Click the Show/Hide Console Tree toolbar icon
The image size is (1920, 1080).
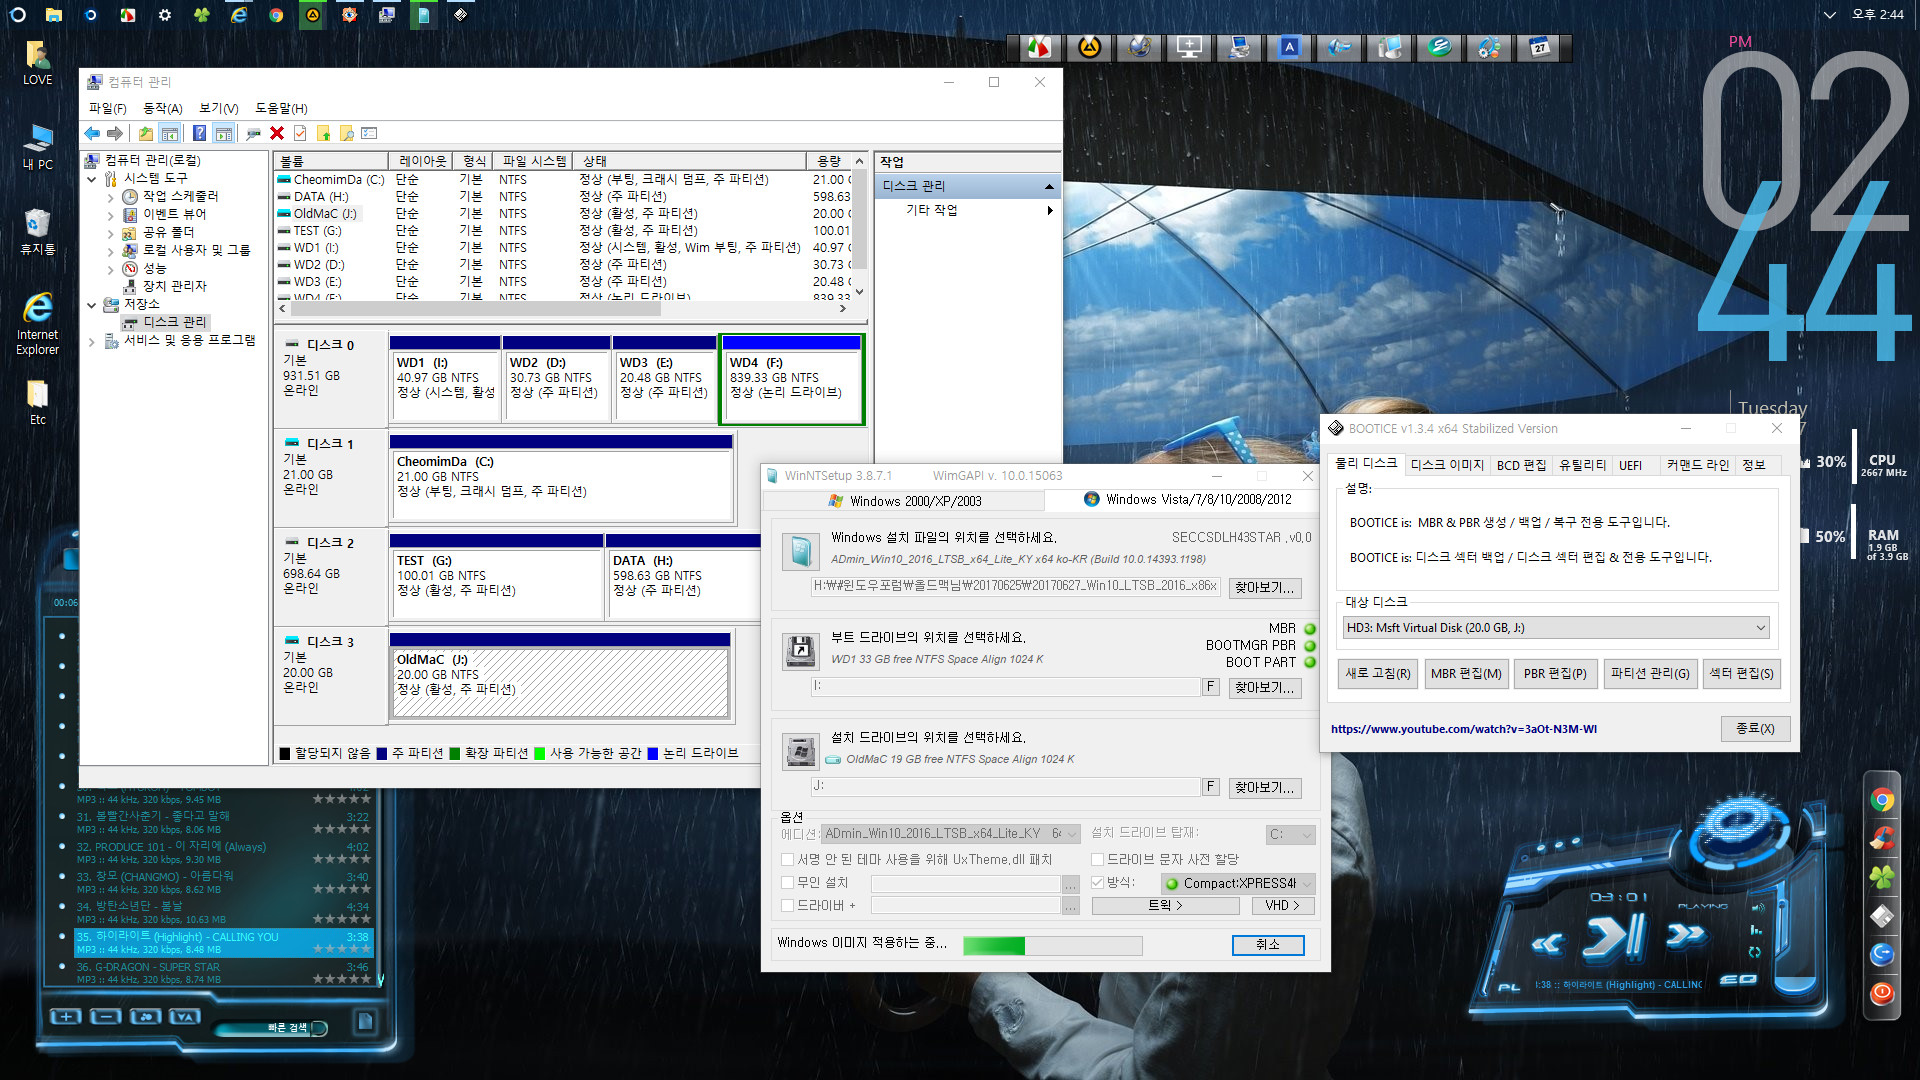(170, 133)
